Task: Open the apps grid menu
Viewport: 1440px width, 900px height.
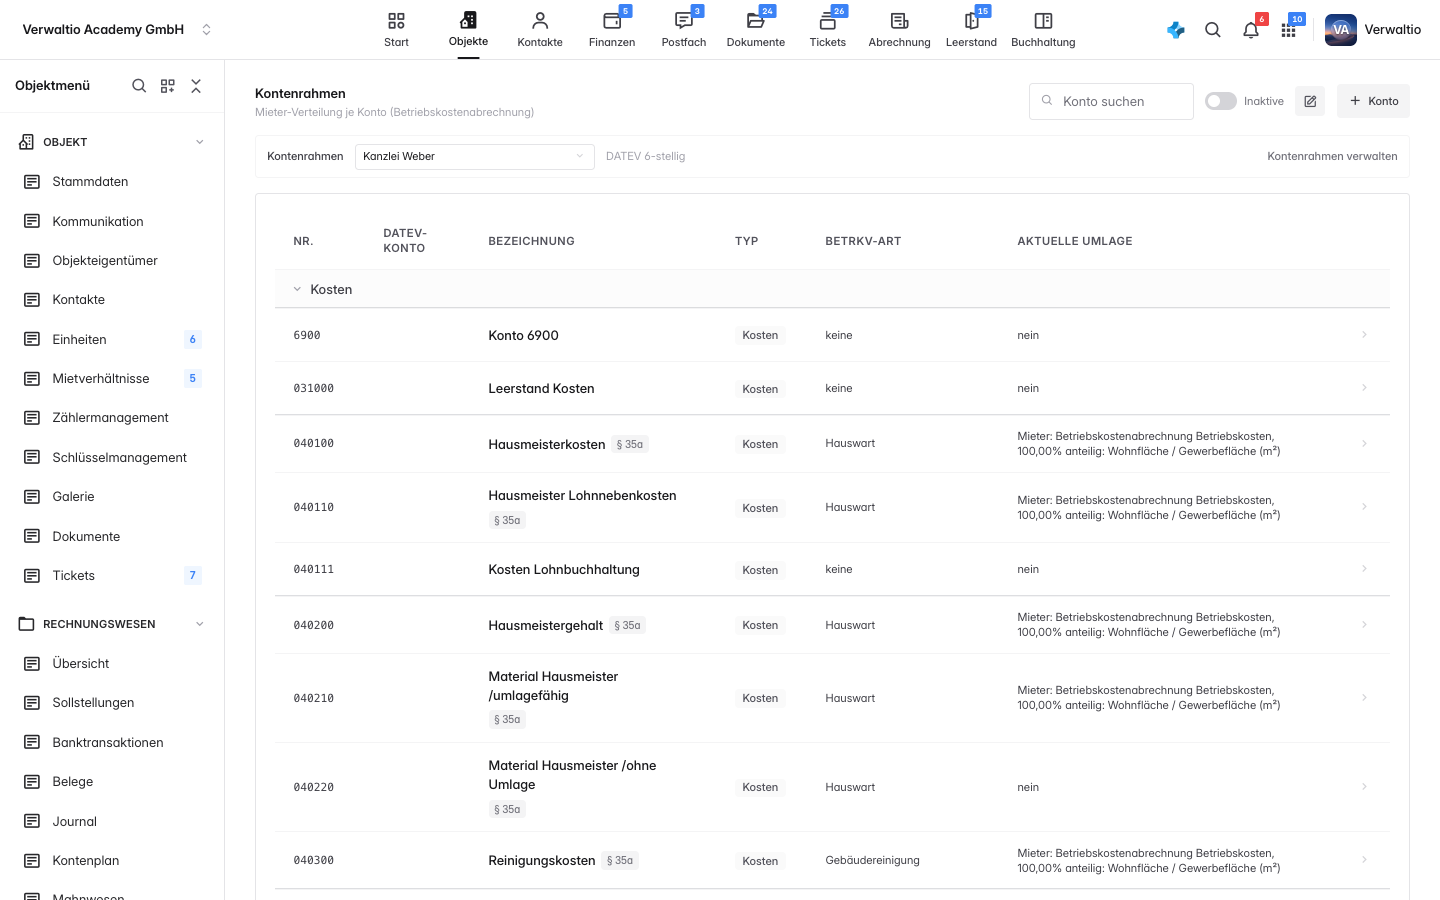Action: click(1288, 30)
